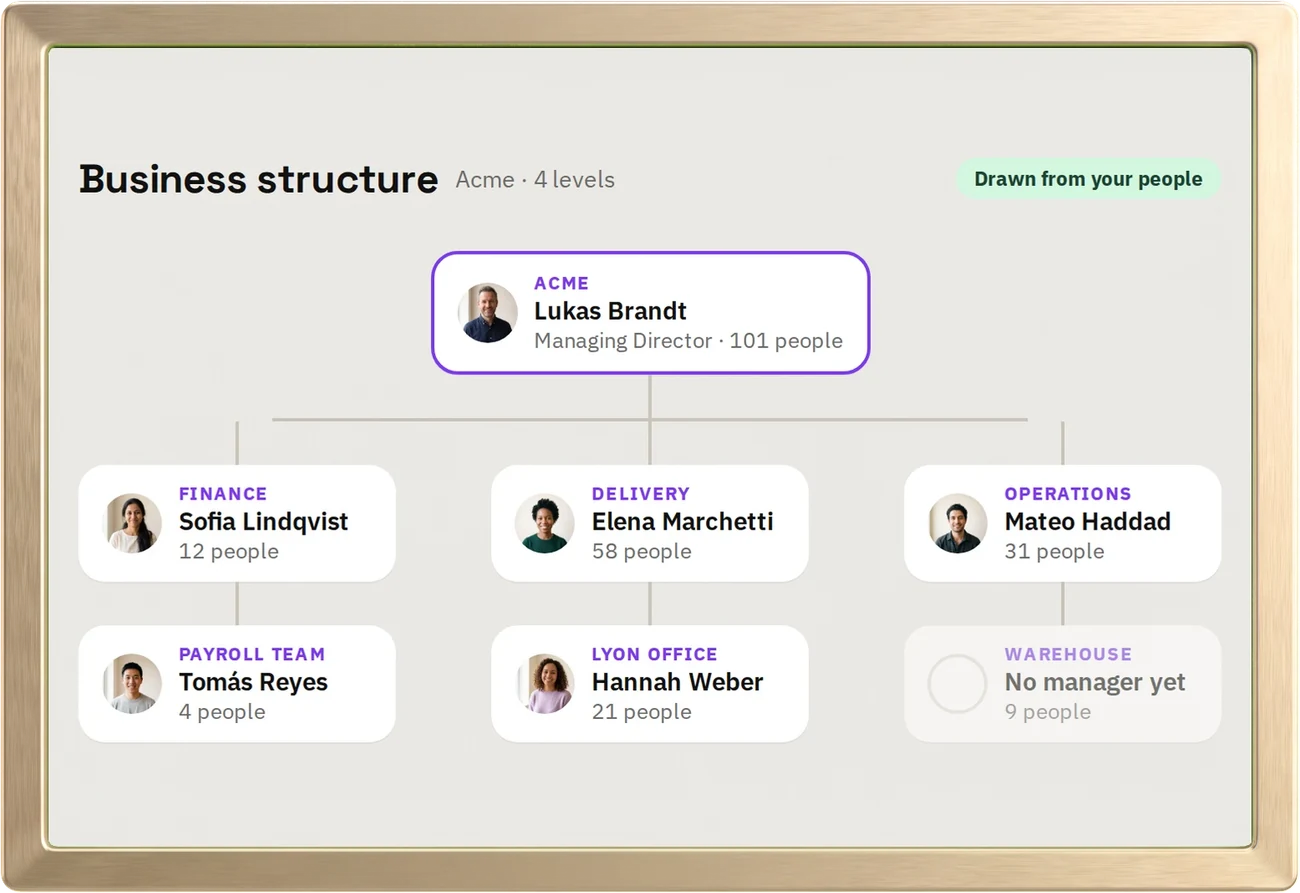Click 'Managing Director · 101 people' text

point(688,341)
